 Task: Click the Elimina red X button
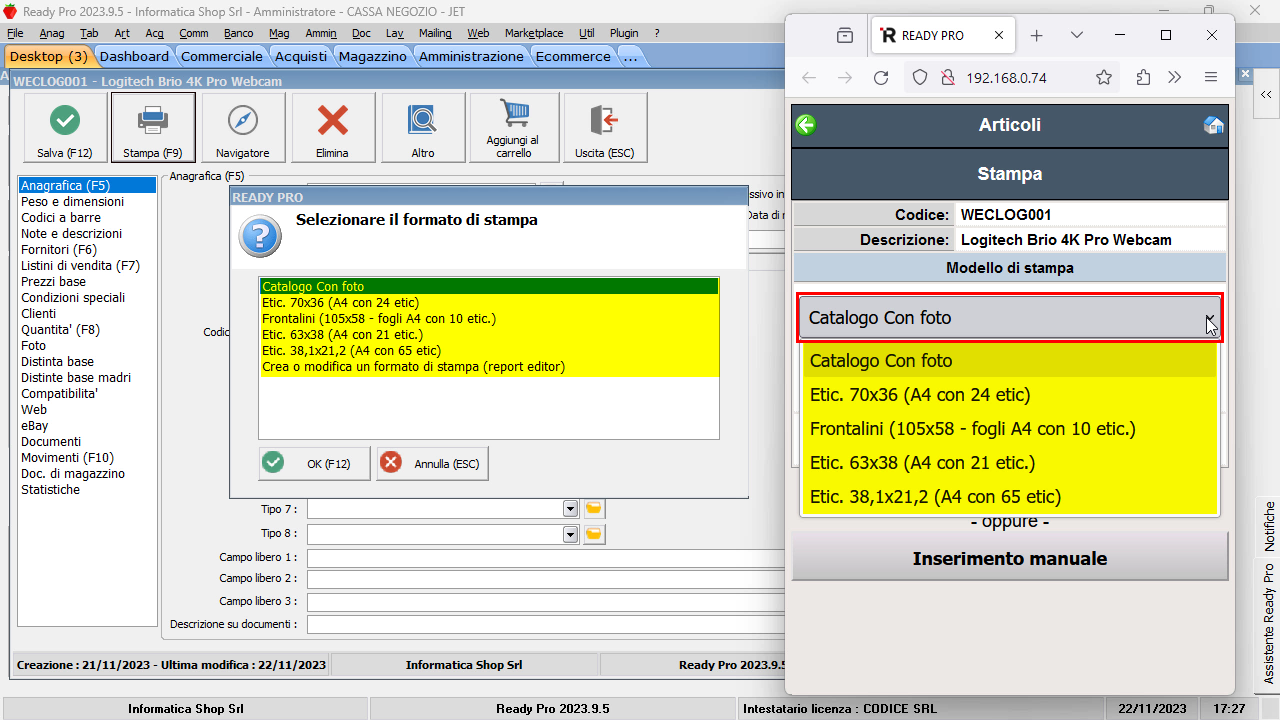(x=332, y=128)
